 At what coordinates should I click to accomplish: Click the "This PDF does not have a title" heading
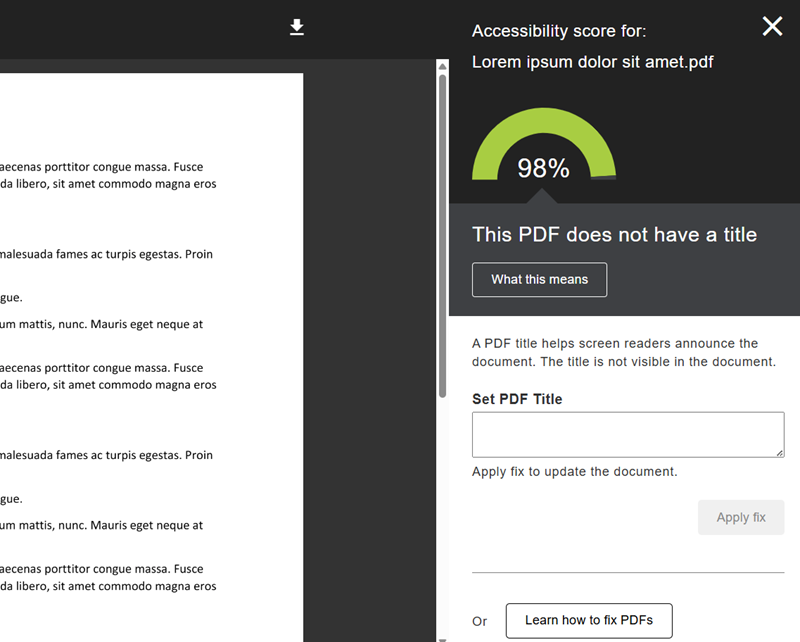point(614,235)
